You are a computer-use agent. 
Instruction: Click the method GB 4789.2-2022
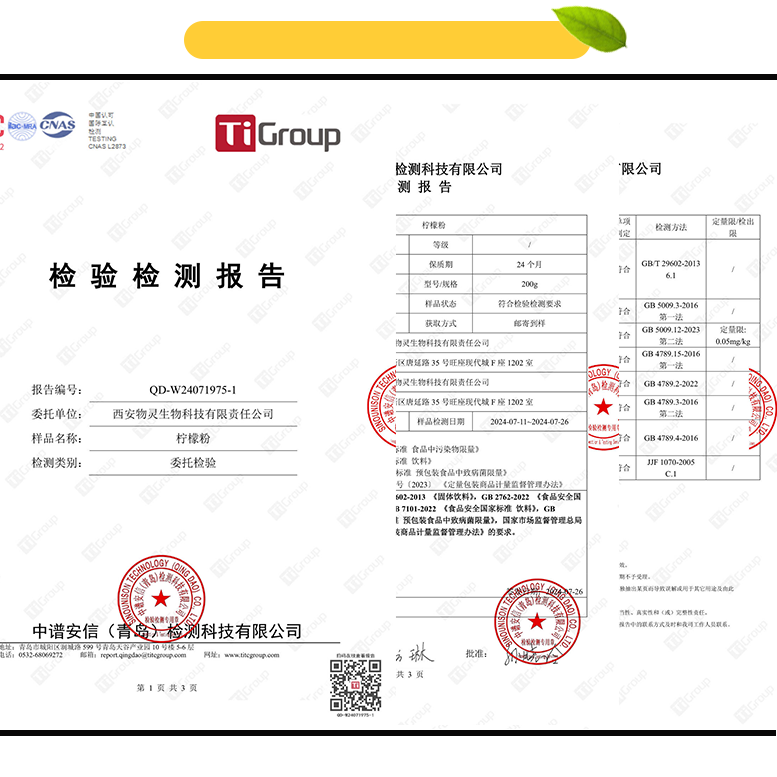point(671,384)
